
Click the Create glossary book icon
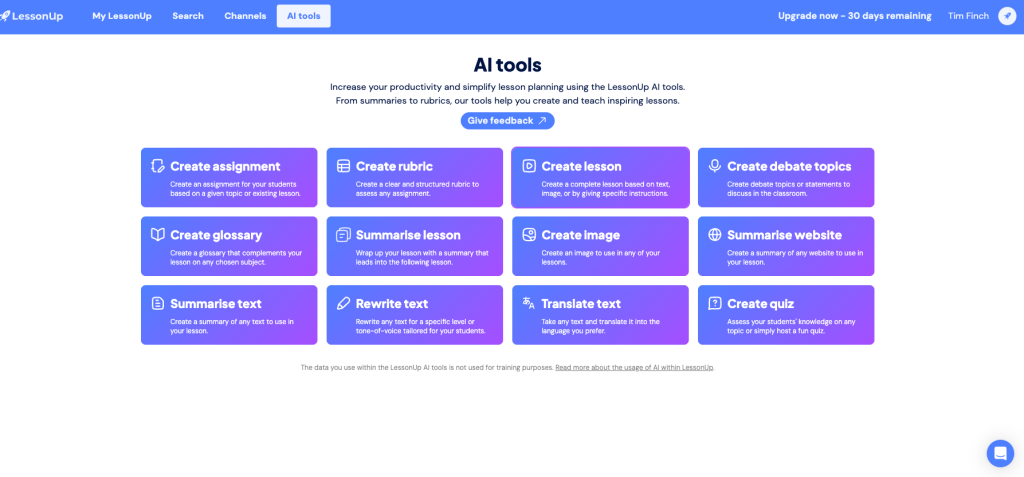[157, 235]
